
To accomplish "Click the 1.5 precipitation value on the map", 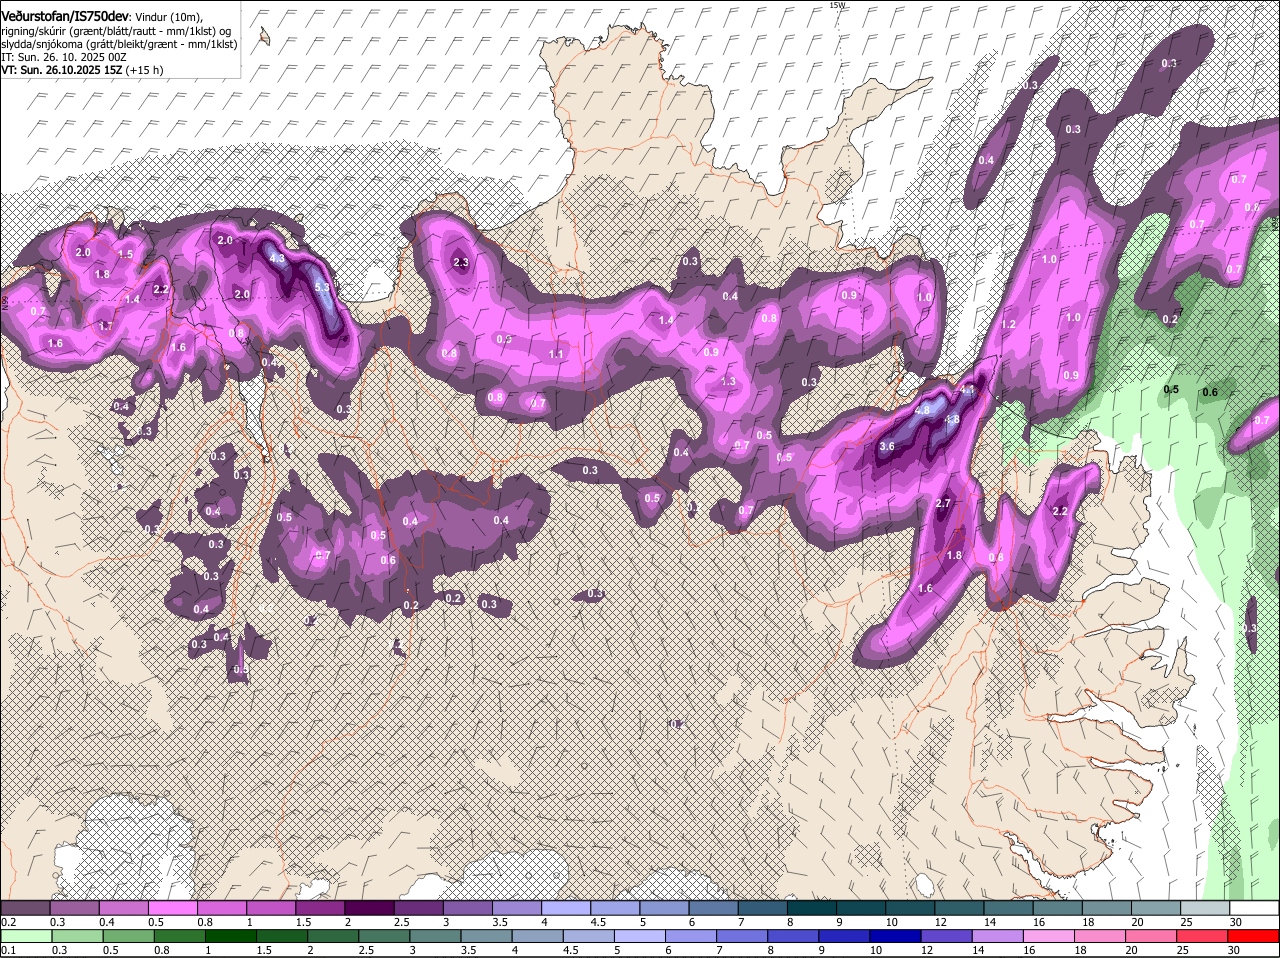I will pyautogui.click(x=125, y=254).
